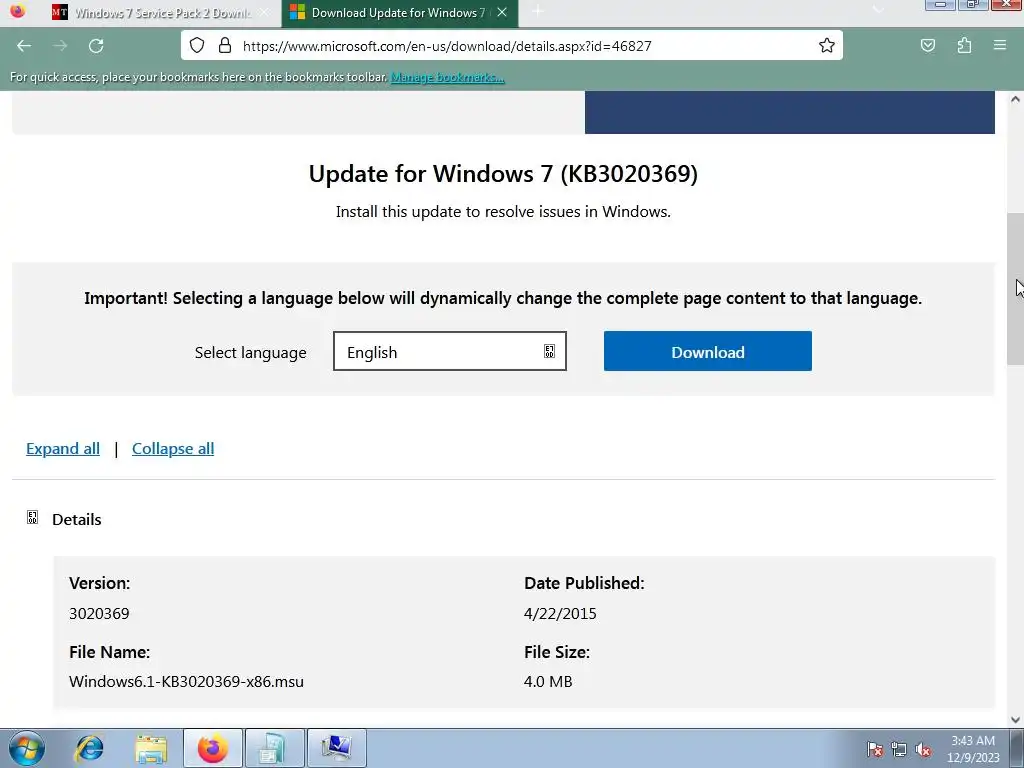Click the scrollbar up arrow
The height and width of the screenshot is (768, 1024).
click(1015, 99)
